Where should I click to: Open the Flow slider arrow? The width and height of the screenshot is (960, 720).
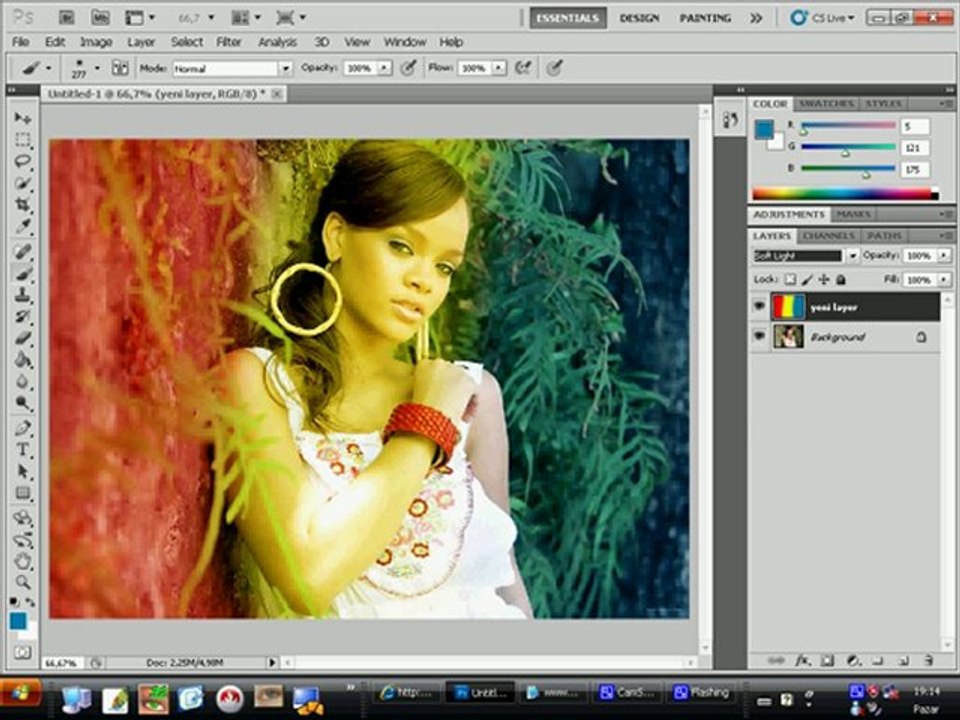click(x=499, y=68)
